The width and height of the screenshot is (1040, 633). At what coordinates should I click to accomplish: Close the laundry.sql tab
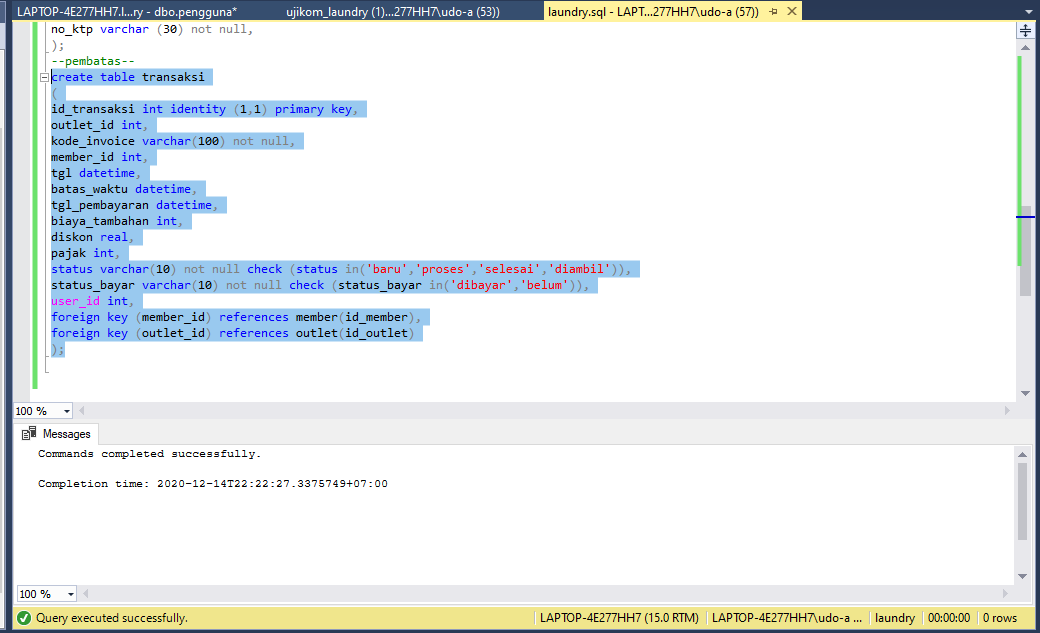(792, 11)
